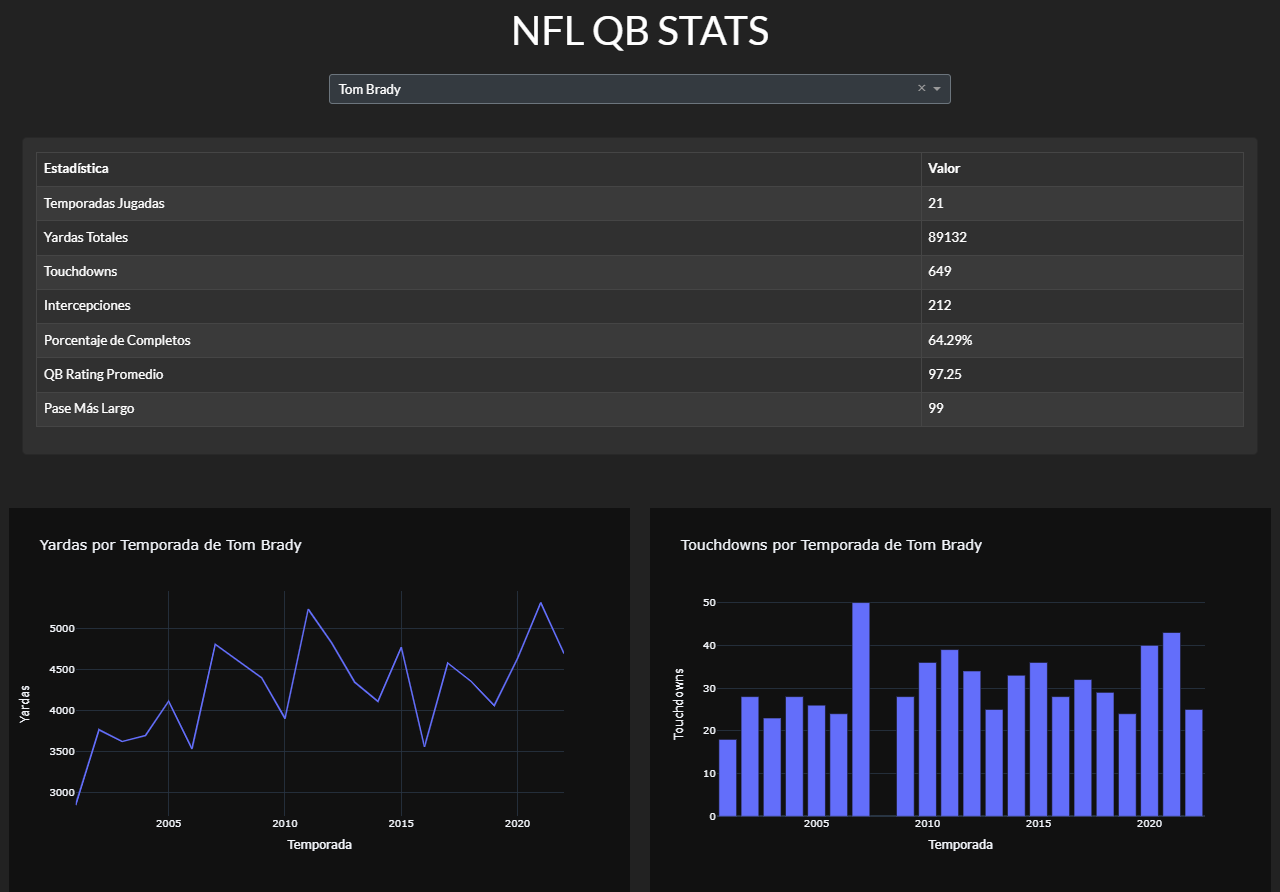The height and width of the screenshot is (892, 1280).
Task: Click the Temporada x-axis label under the touchdowns chart
Action: [961, 844]
